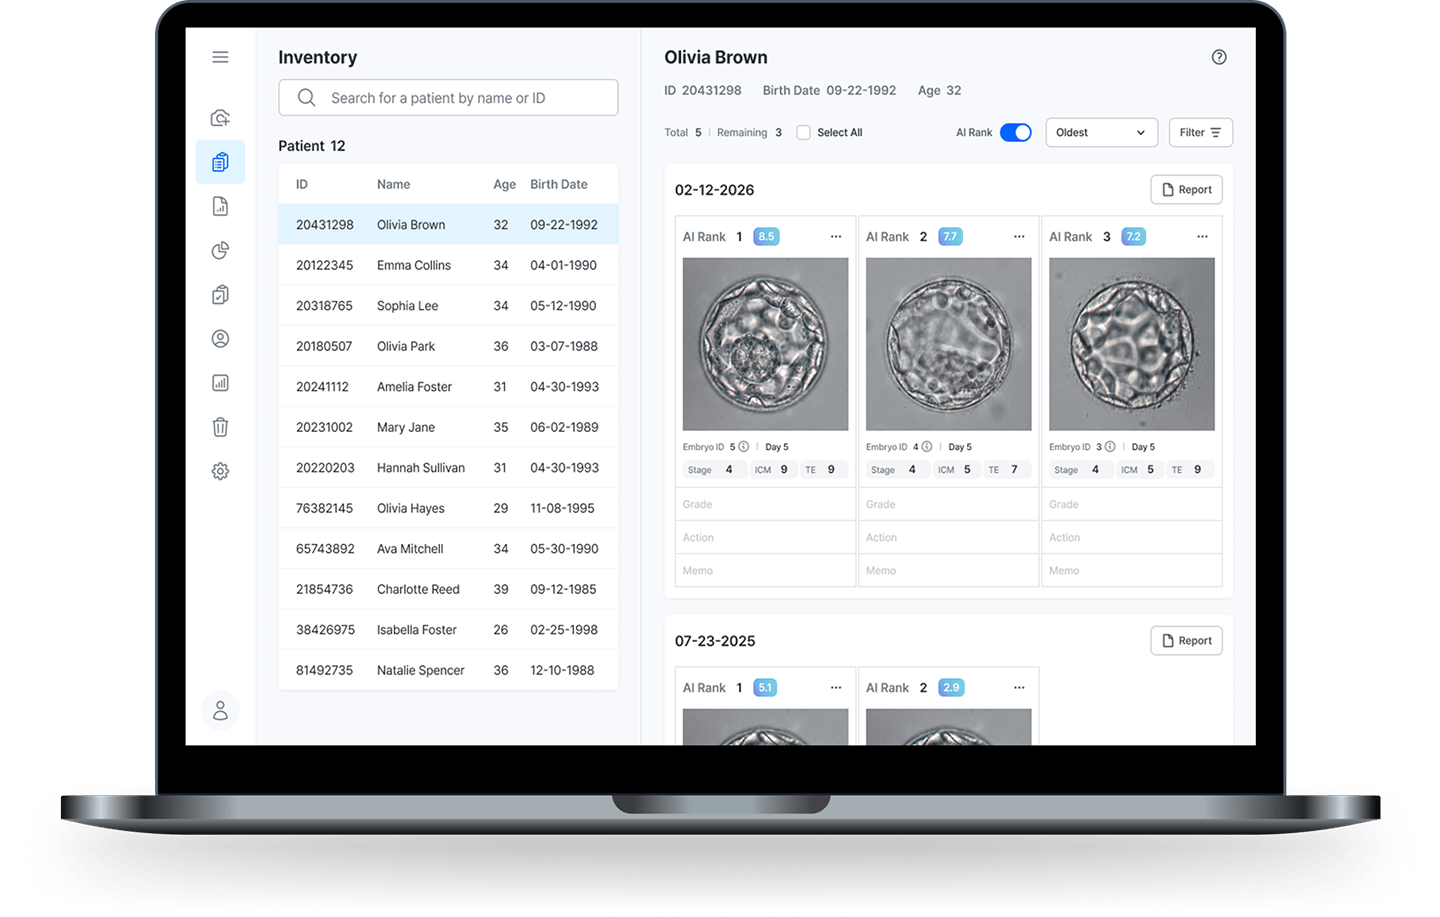Click the patient search input field
The width and height of the screenshot is (1440, 917).
point(448,98)
